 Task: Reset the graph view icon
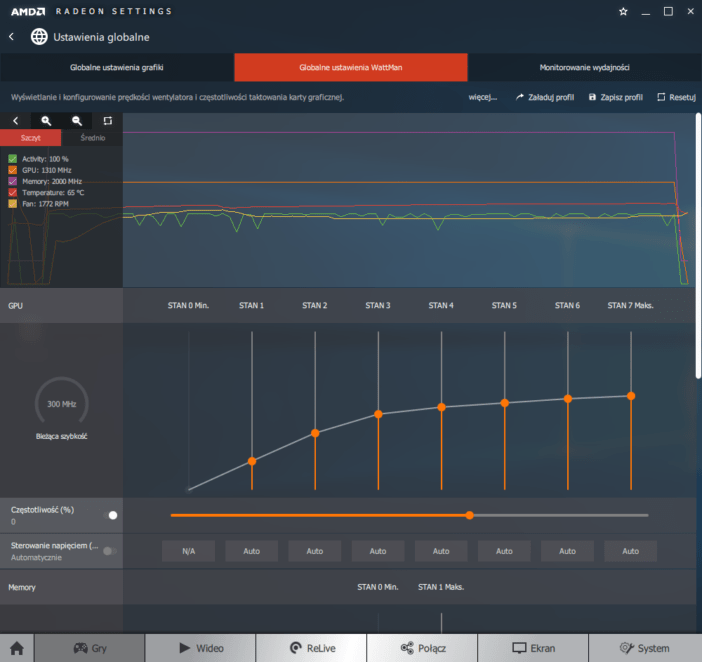pyautogui.click(x=107, y=120)
